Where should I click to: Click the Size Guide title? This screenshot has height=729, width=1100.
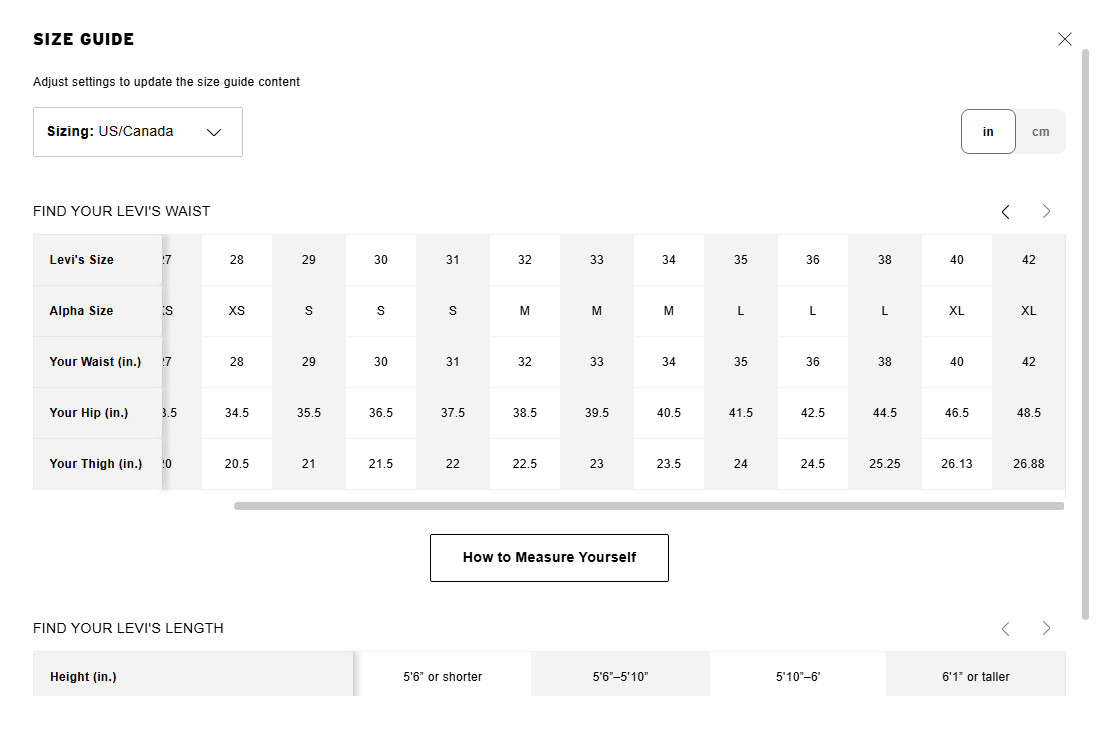click(x=83, y=39)
